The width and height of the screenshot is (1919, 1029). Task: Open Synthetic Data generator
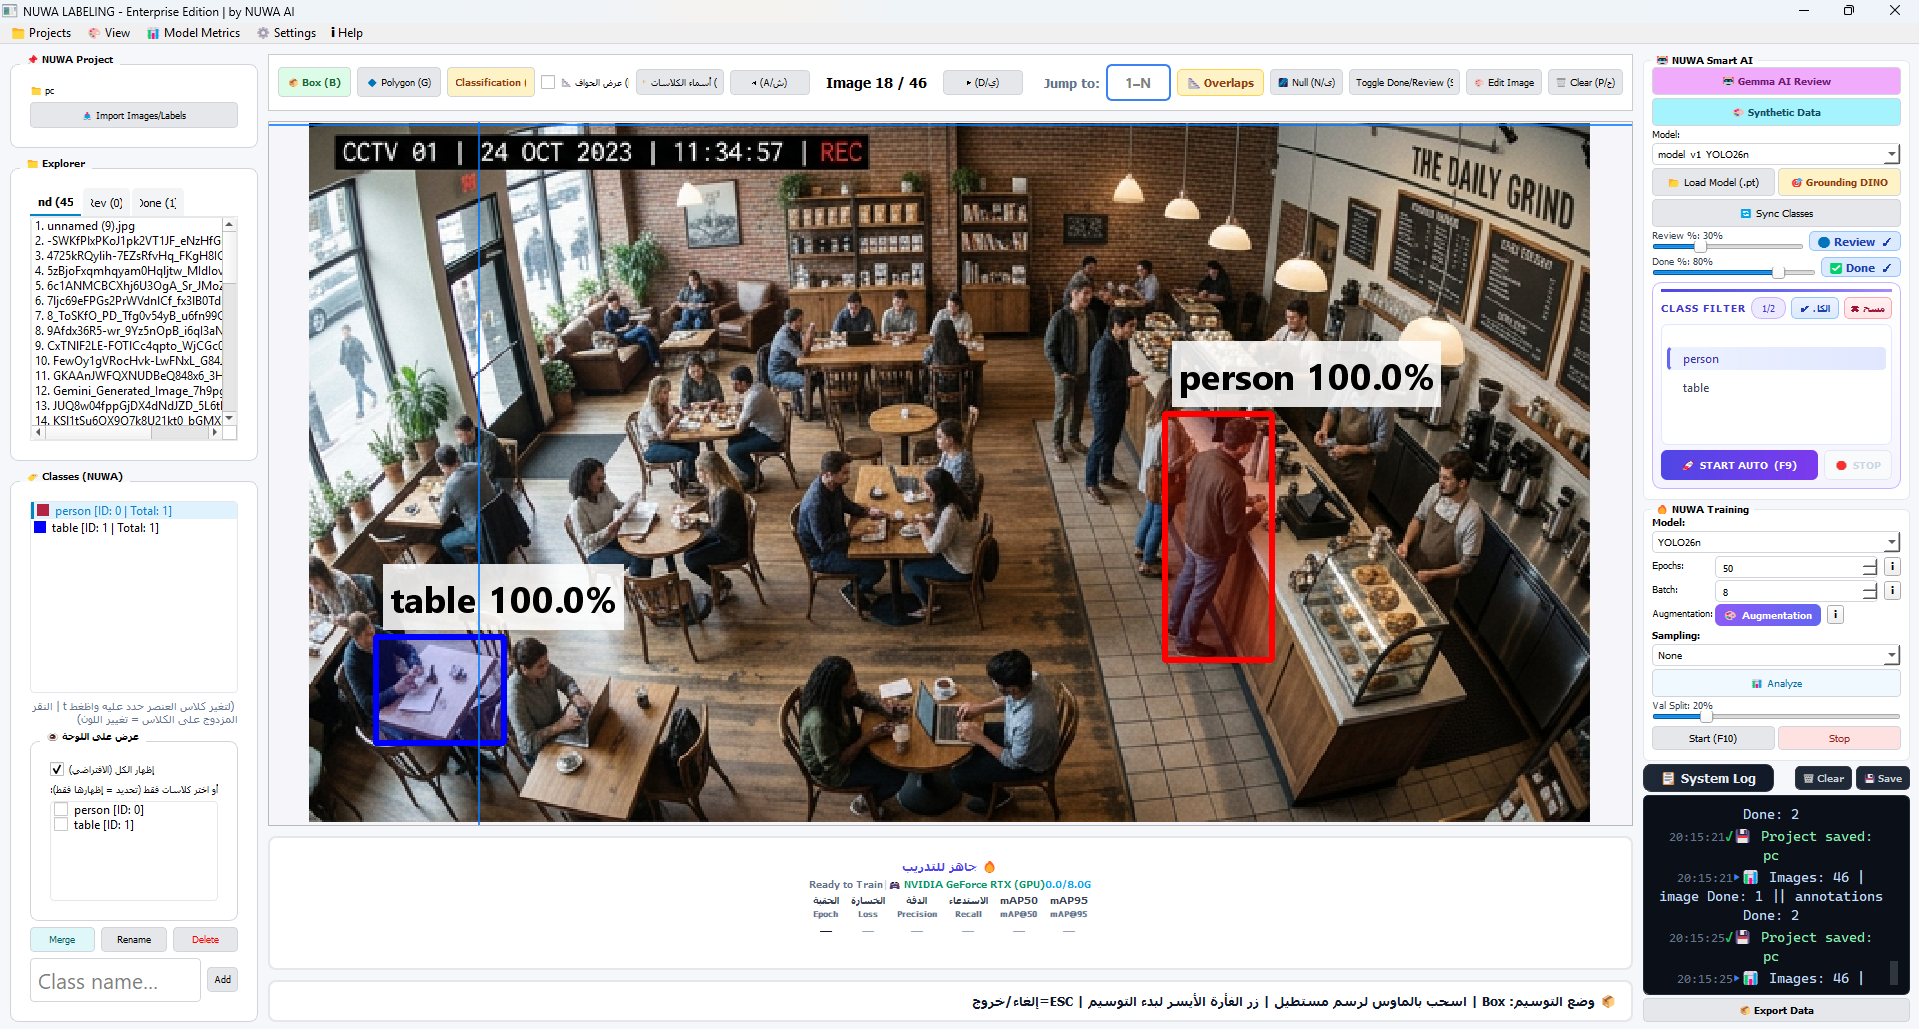pyautogui.click(x=1776, y=113)
